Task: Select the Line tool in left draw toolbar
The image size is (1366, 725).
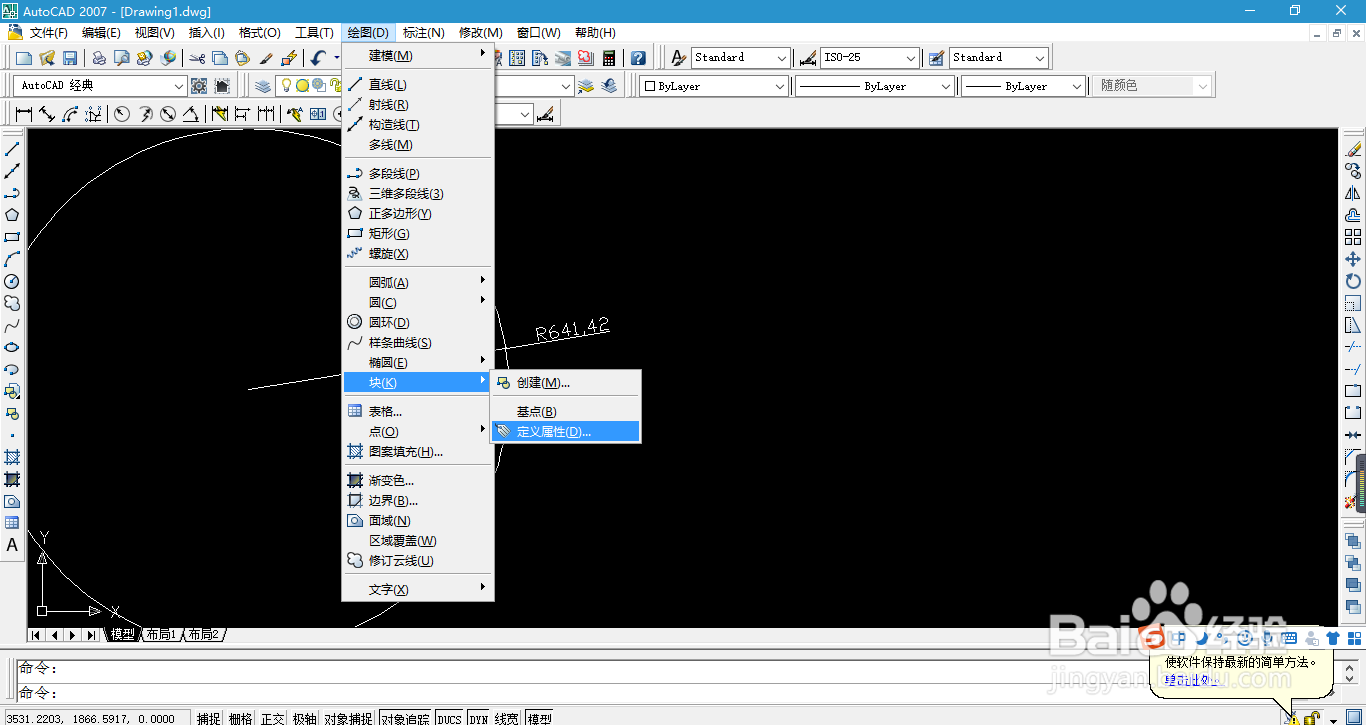Action: (x=12, y=149)
